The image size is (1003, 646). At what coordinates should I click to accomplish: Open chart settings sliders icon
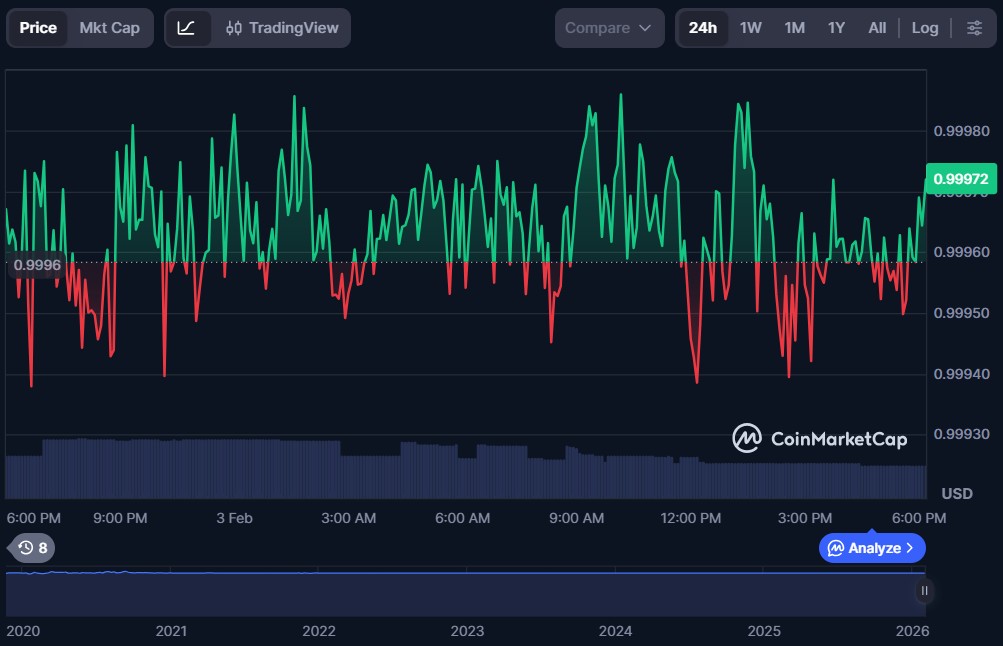[974, 28]
